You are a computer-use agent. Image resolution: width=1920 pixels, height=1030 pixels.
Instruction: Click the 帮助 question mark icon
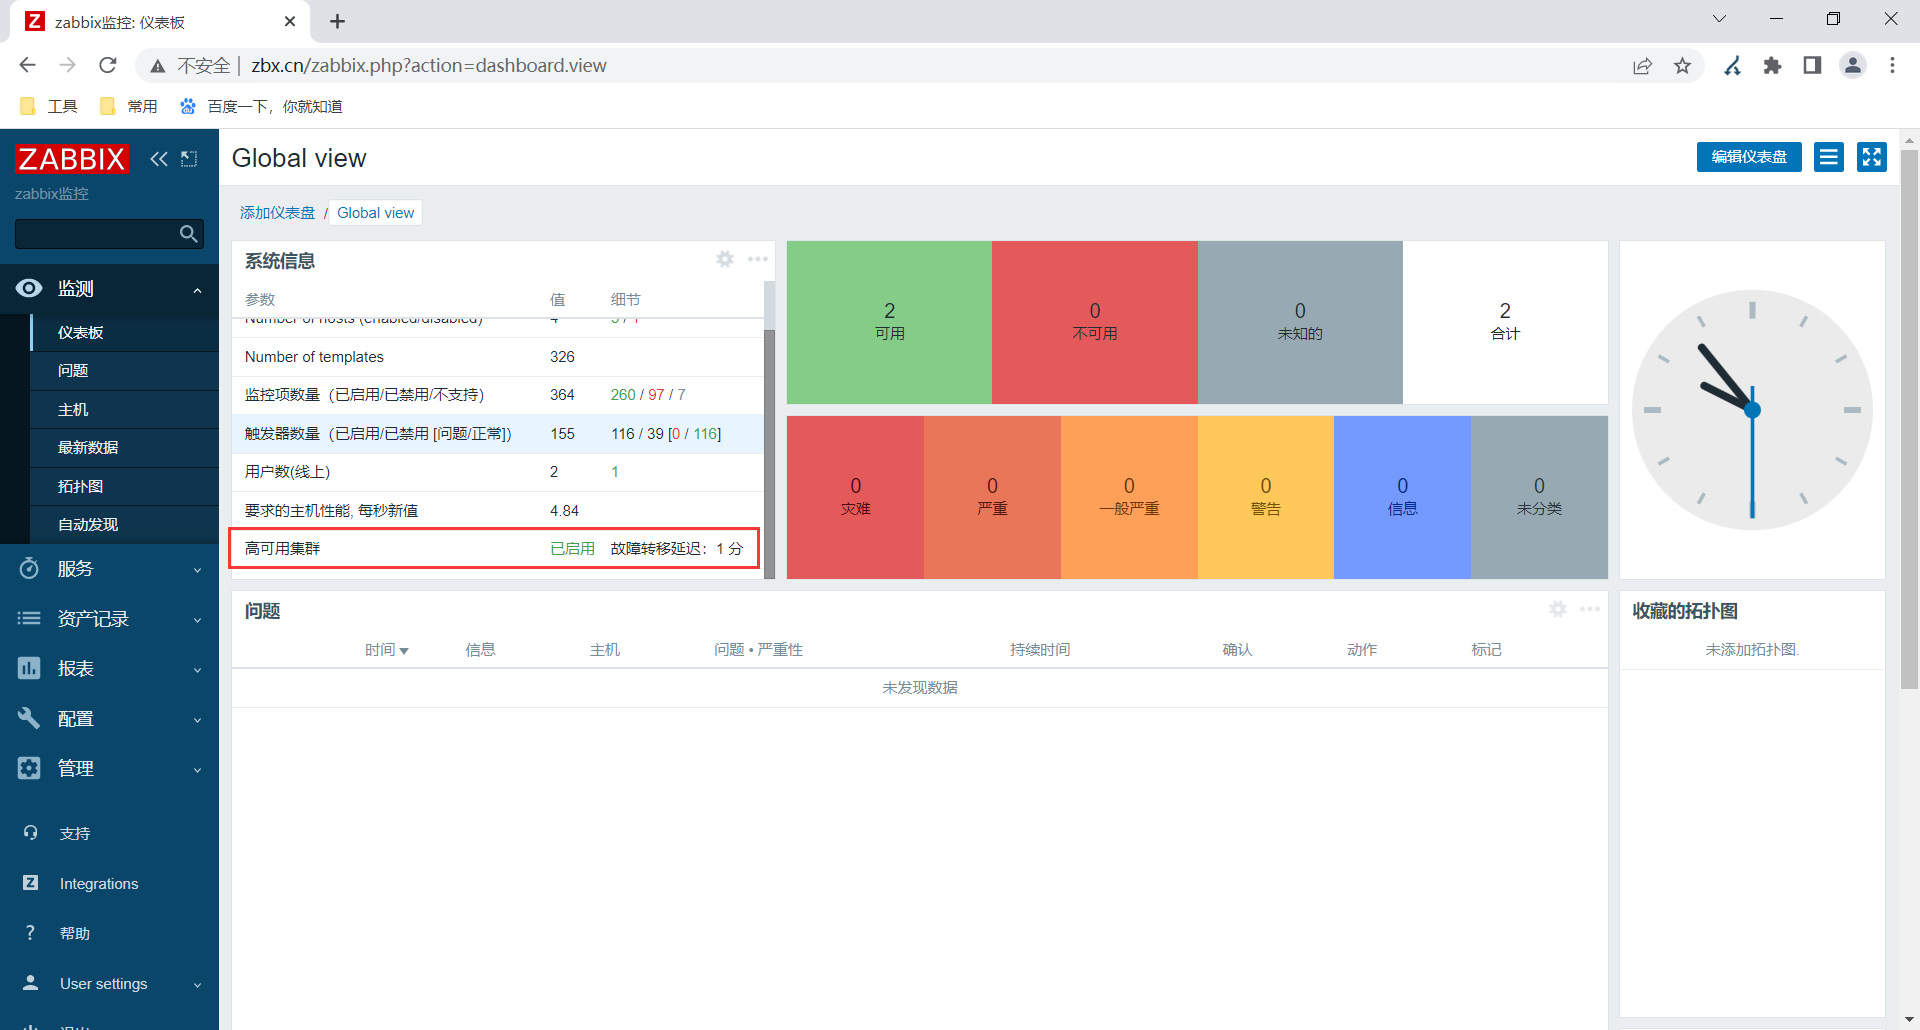(31, 933)
